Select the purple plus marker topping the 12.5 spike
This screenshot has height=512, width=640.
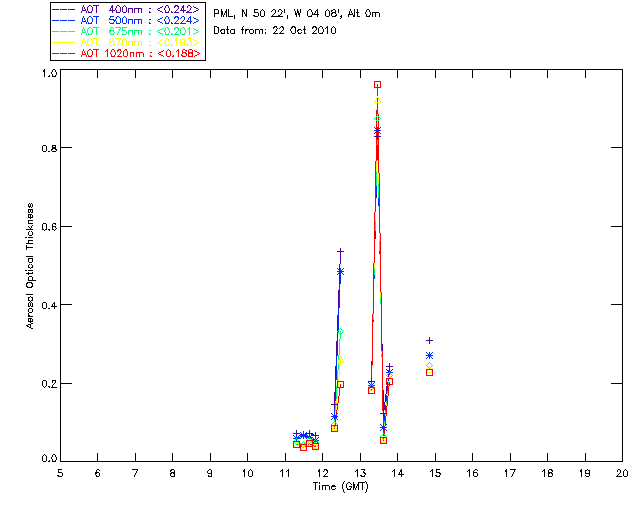pos(340,252)
